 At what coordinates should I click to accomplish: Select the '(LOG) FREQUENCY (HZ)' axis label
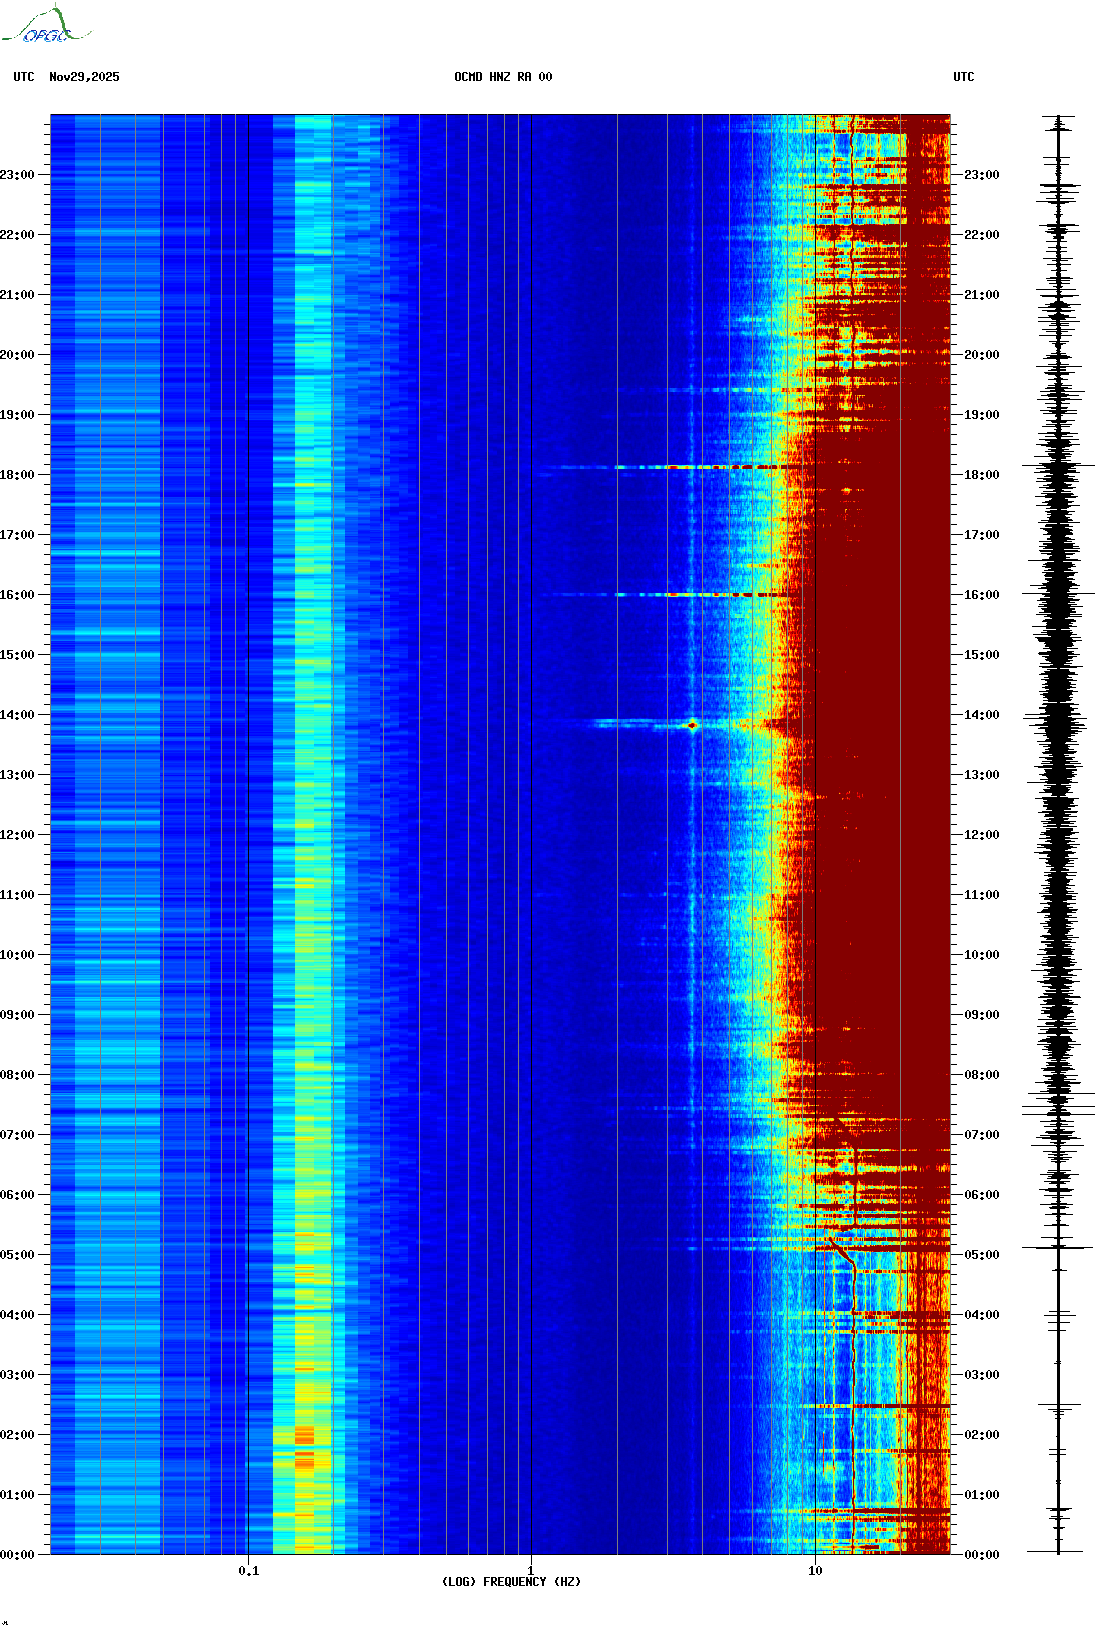[x=511, y=1582]
